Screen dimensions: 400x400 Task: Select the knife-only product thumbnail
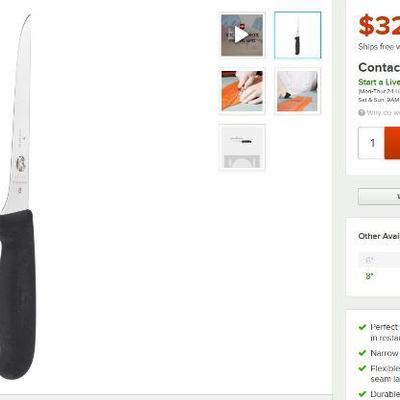(x=298, y=35)
